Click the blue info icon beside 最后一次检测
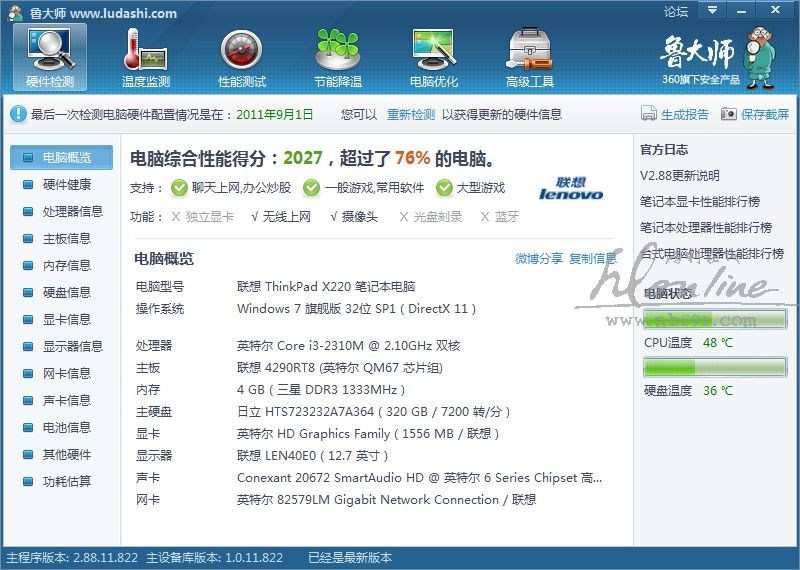Viewport: 800px width, 570px height. coord(18,114)
